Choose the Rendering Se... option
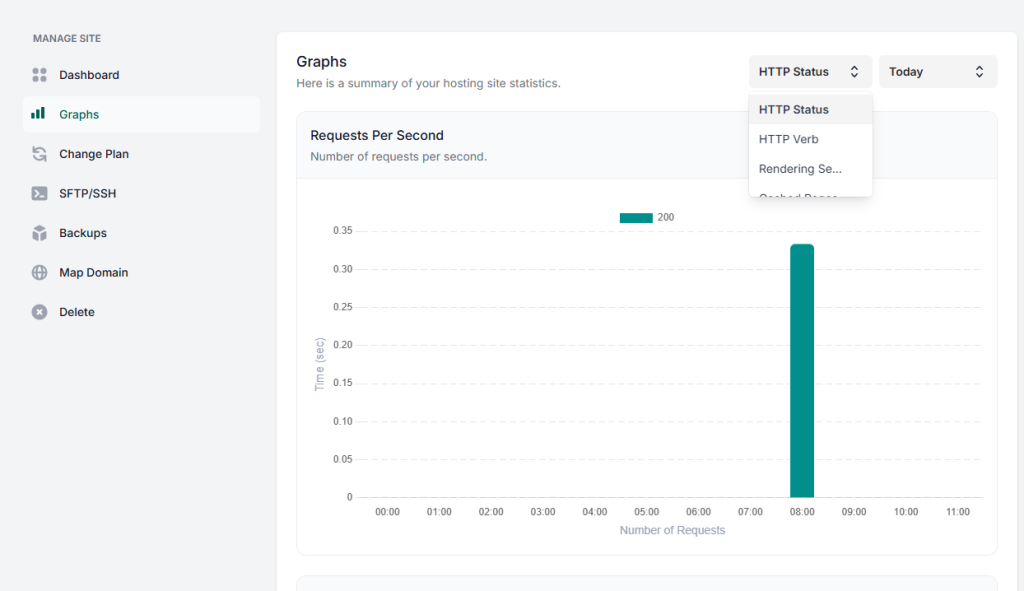This screenshot has width=1024, height=591. pos(810,168)
